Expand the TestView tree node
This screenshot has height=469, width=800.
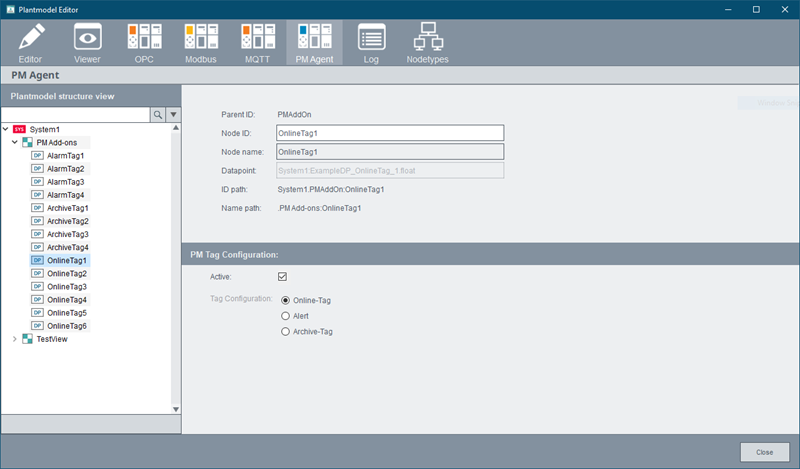point(14,339)
